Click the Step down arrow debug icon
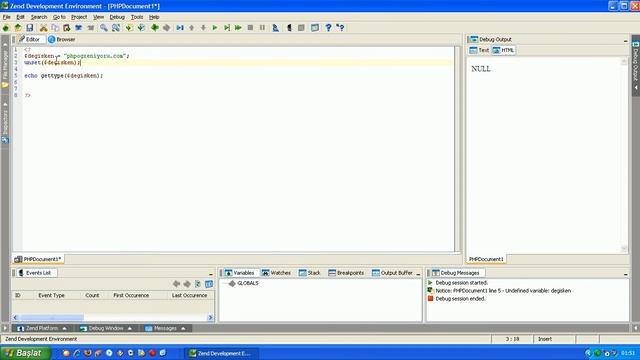 click(x=203, y=28)
